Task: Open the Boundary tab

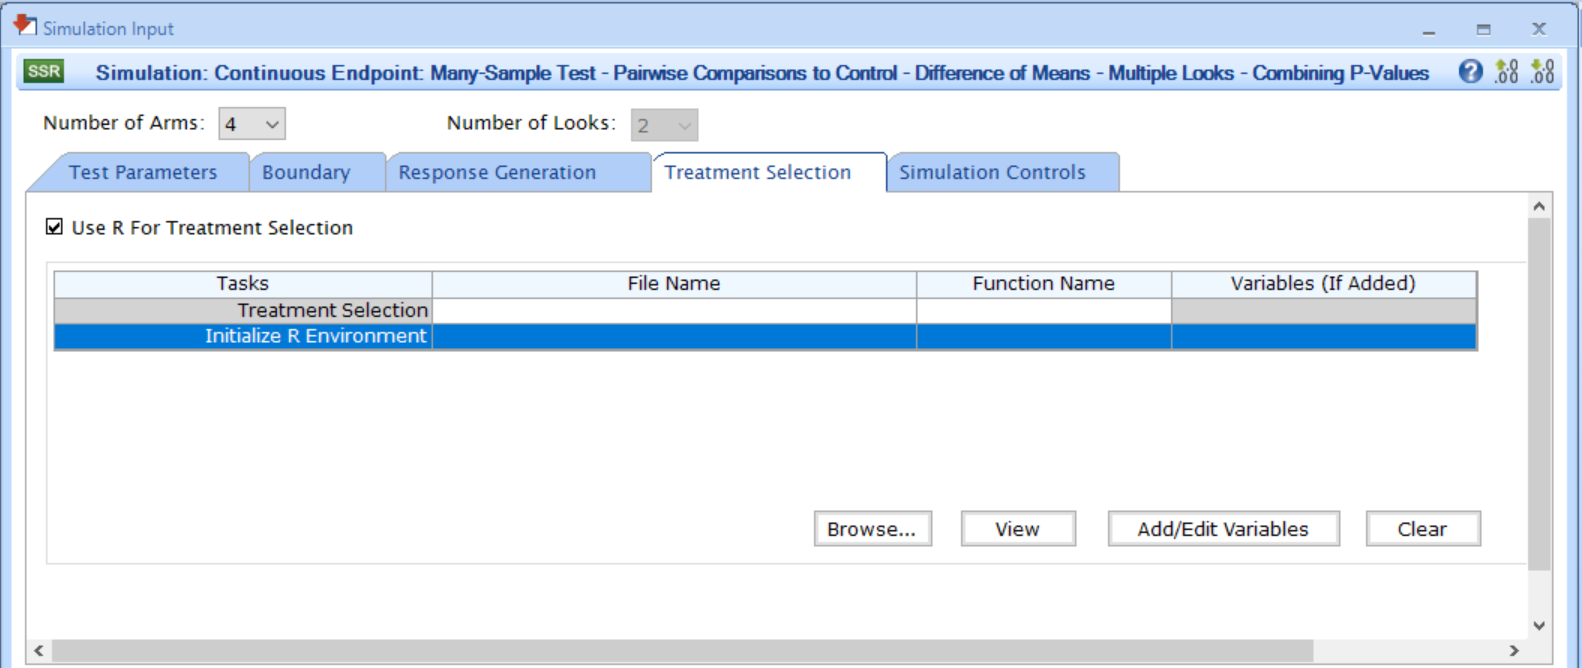Action: point(306,172)
